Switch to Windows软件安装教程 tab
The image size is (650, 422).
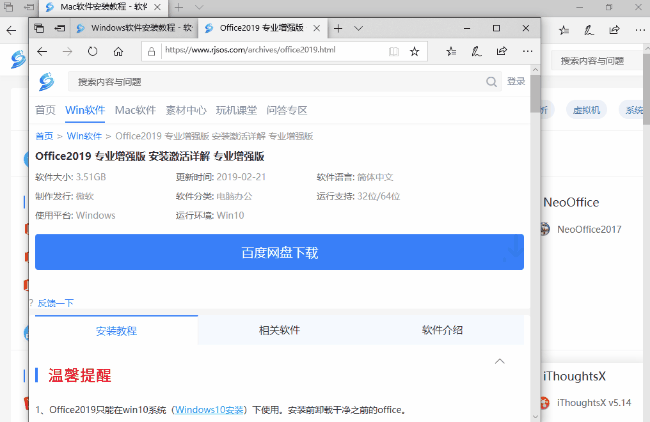134,28
